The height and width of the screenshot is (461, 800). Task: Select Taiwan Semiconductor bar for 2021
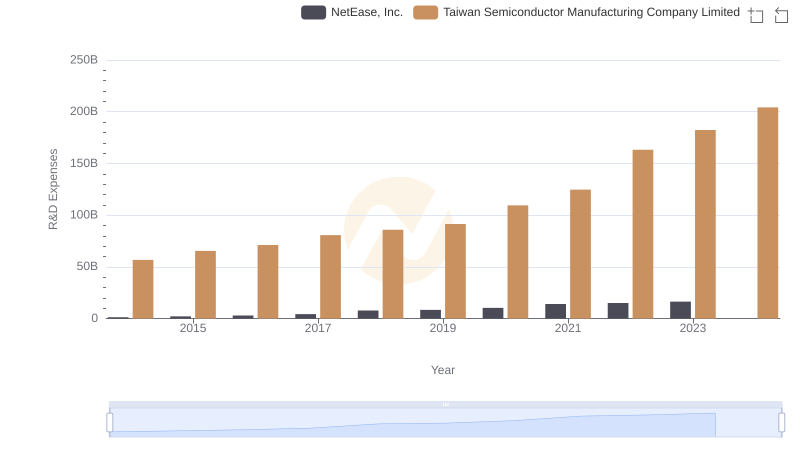580,254
